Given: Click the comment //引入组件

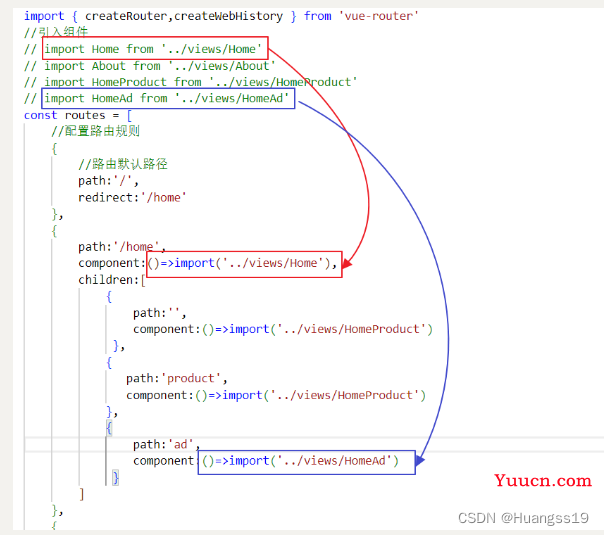Looking at the screenshot, I should [x=56, y=32].
